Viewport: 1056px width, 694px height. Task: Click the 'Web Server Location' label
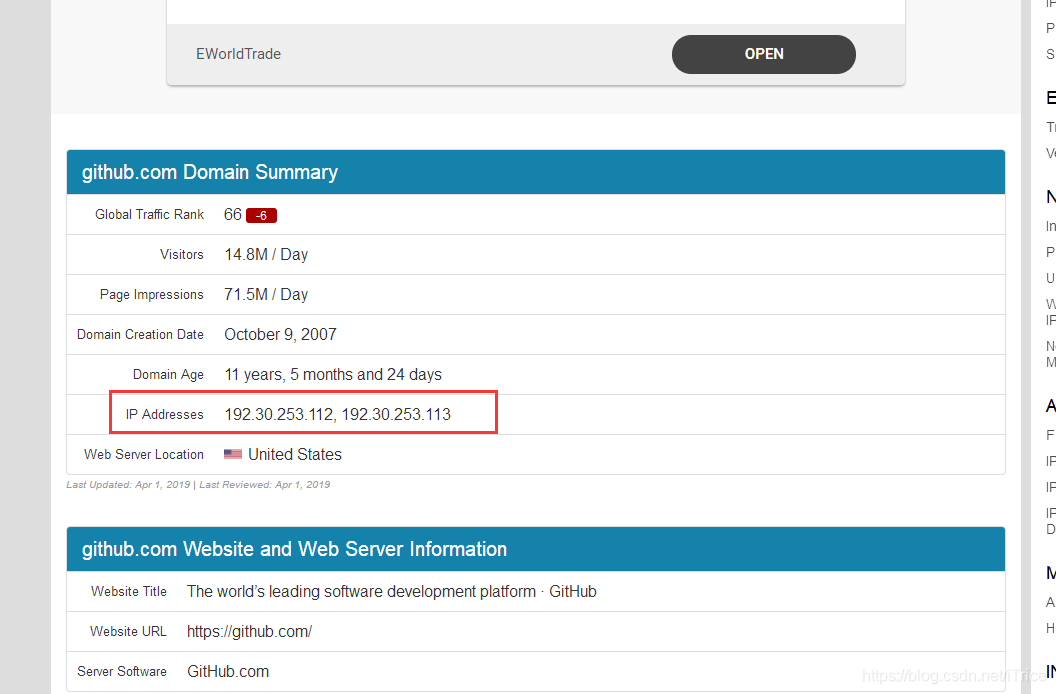tap(143, 455)
